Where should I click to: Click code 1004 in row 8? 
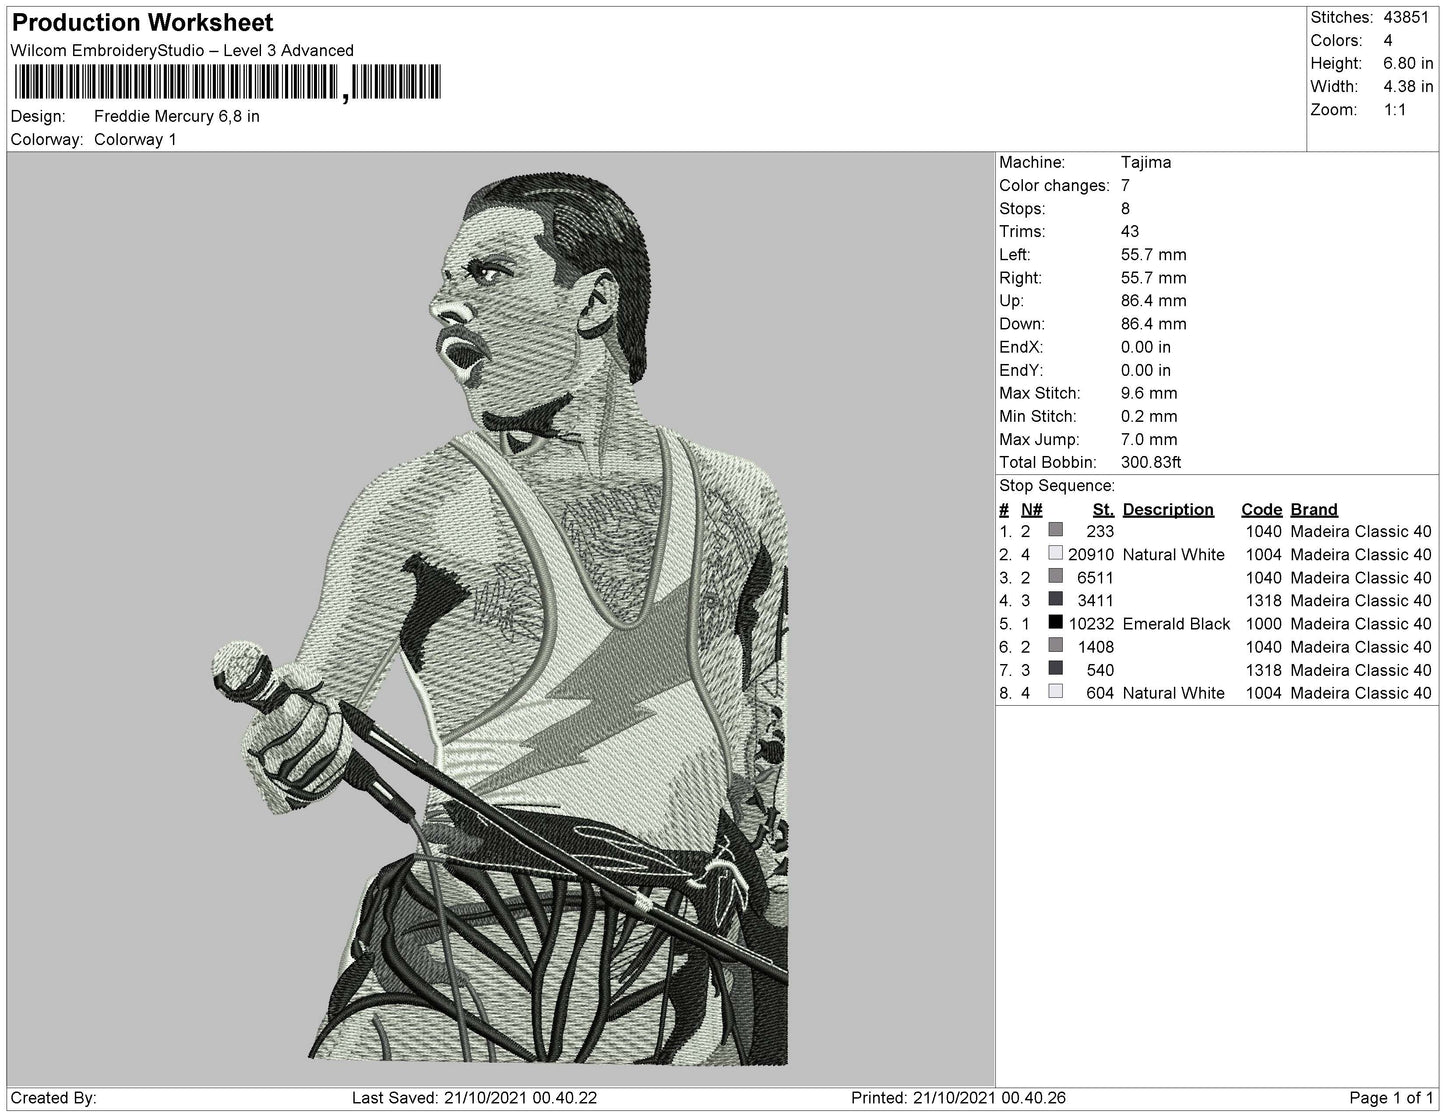(x=1263, y=692)
